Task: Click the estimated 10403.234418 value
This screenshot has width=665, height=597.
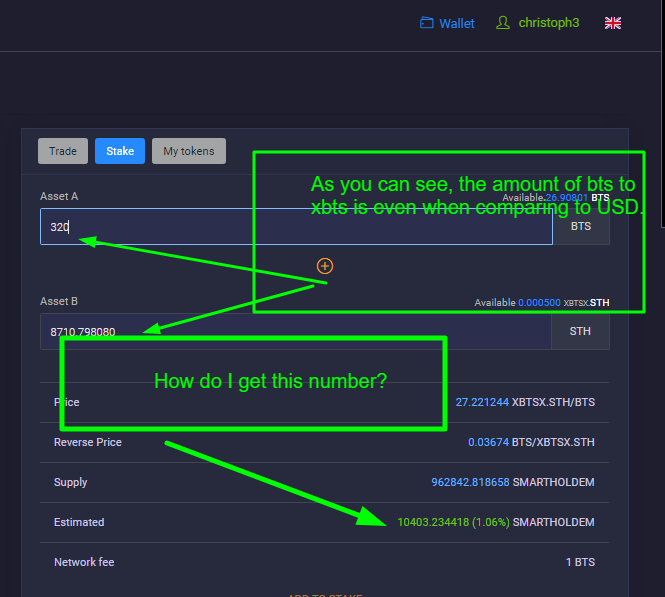Action: 433,522
